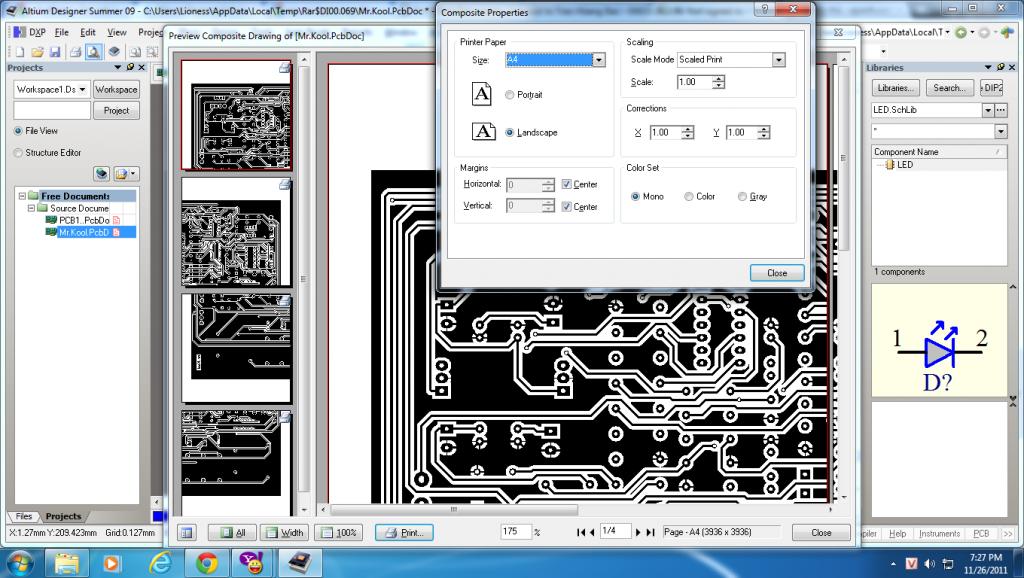Close the Composite Properties dialog
This screenshot has width=1024, height=578.
777,273
